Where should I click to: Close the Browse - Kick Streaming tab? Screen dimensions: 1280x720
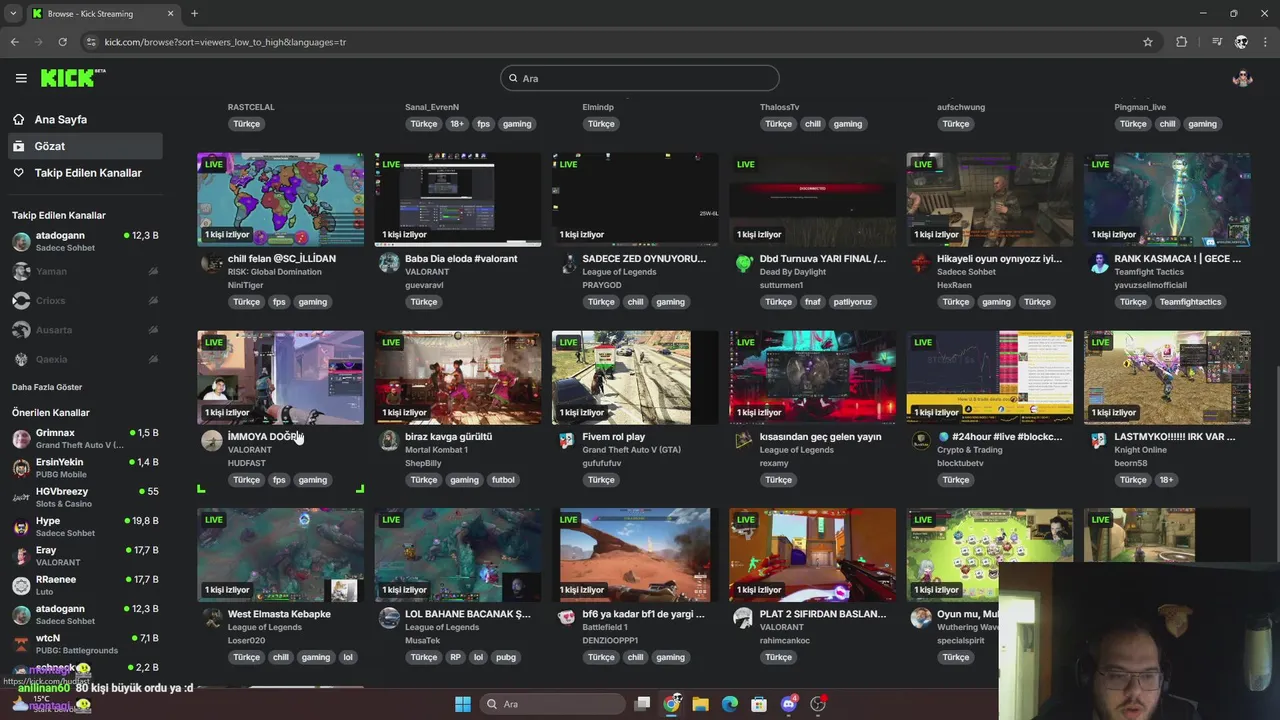click(170, 14)
